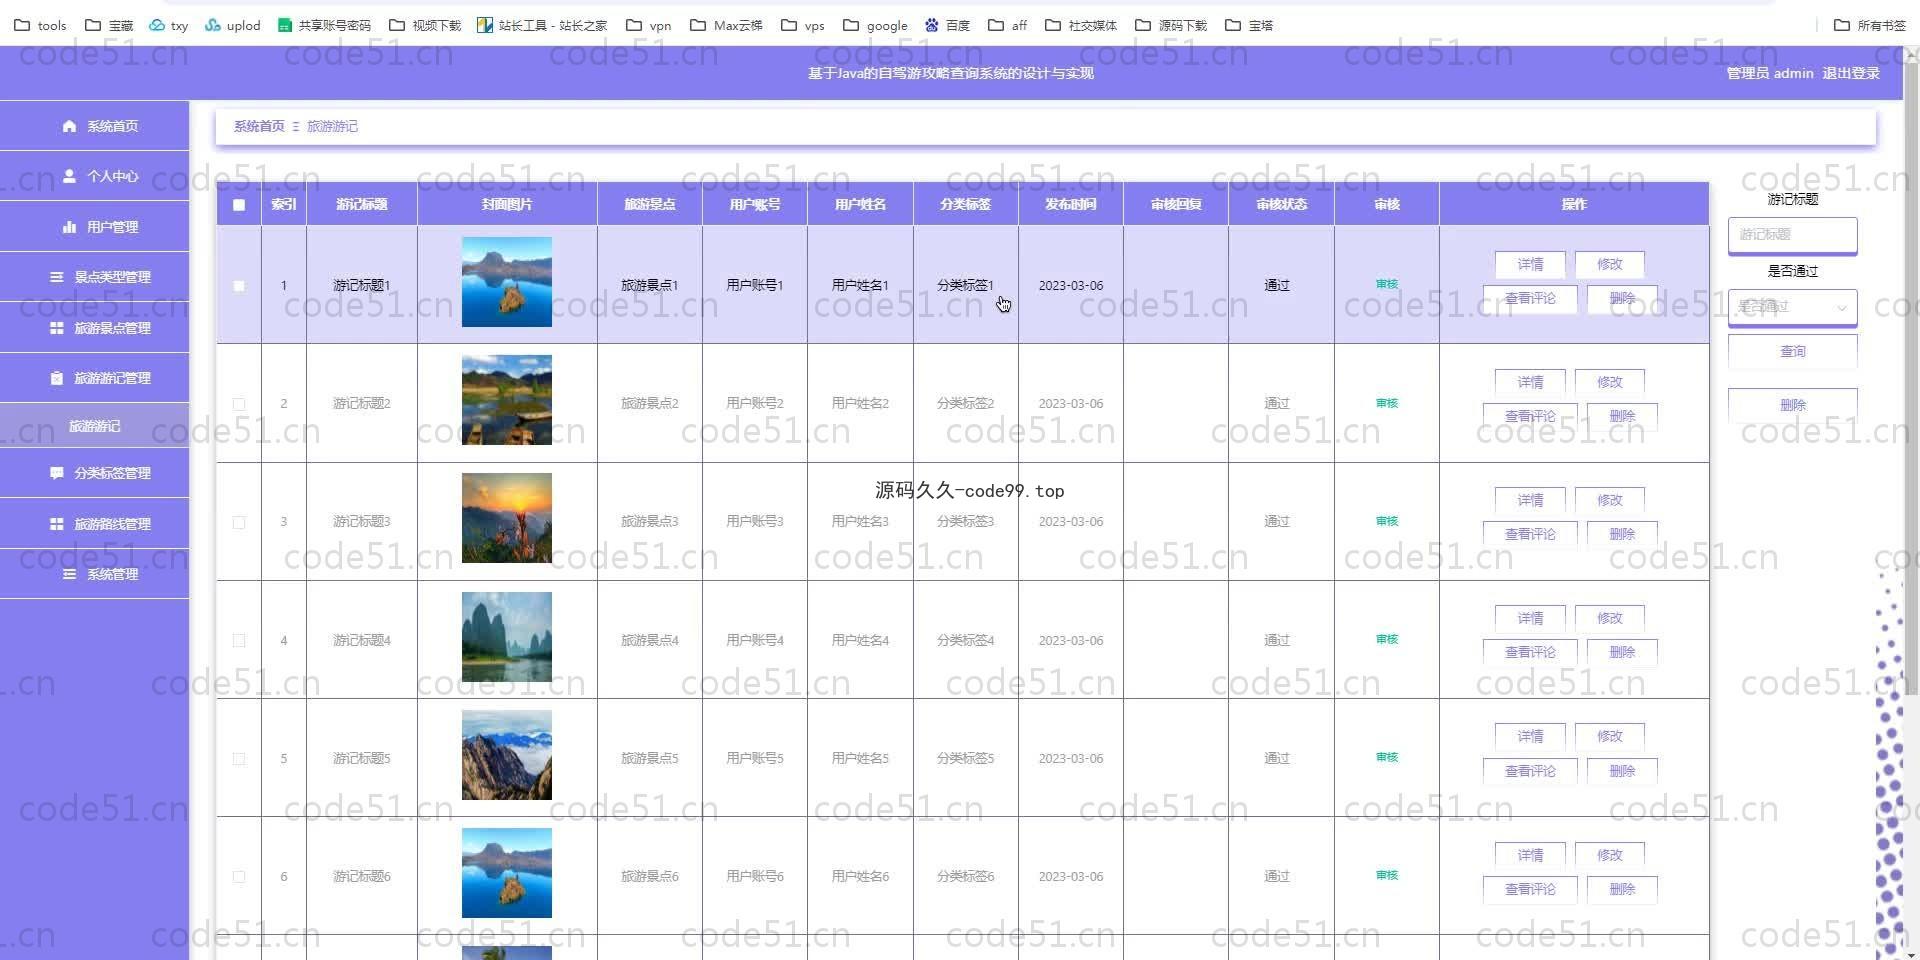1920x960 pixels.
Task: Click the list icon beside 景点类型管理
Action: [x=57, y=277]
